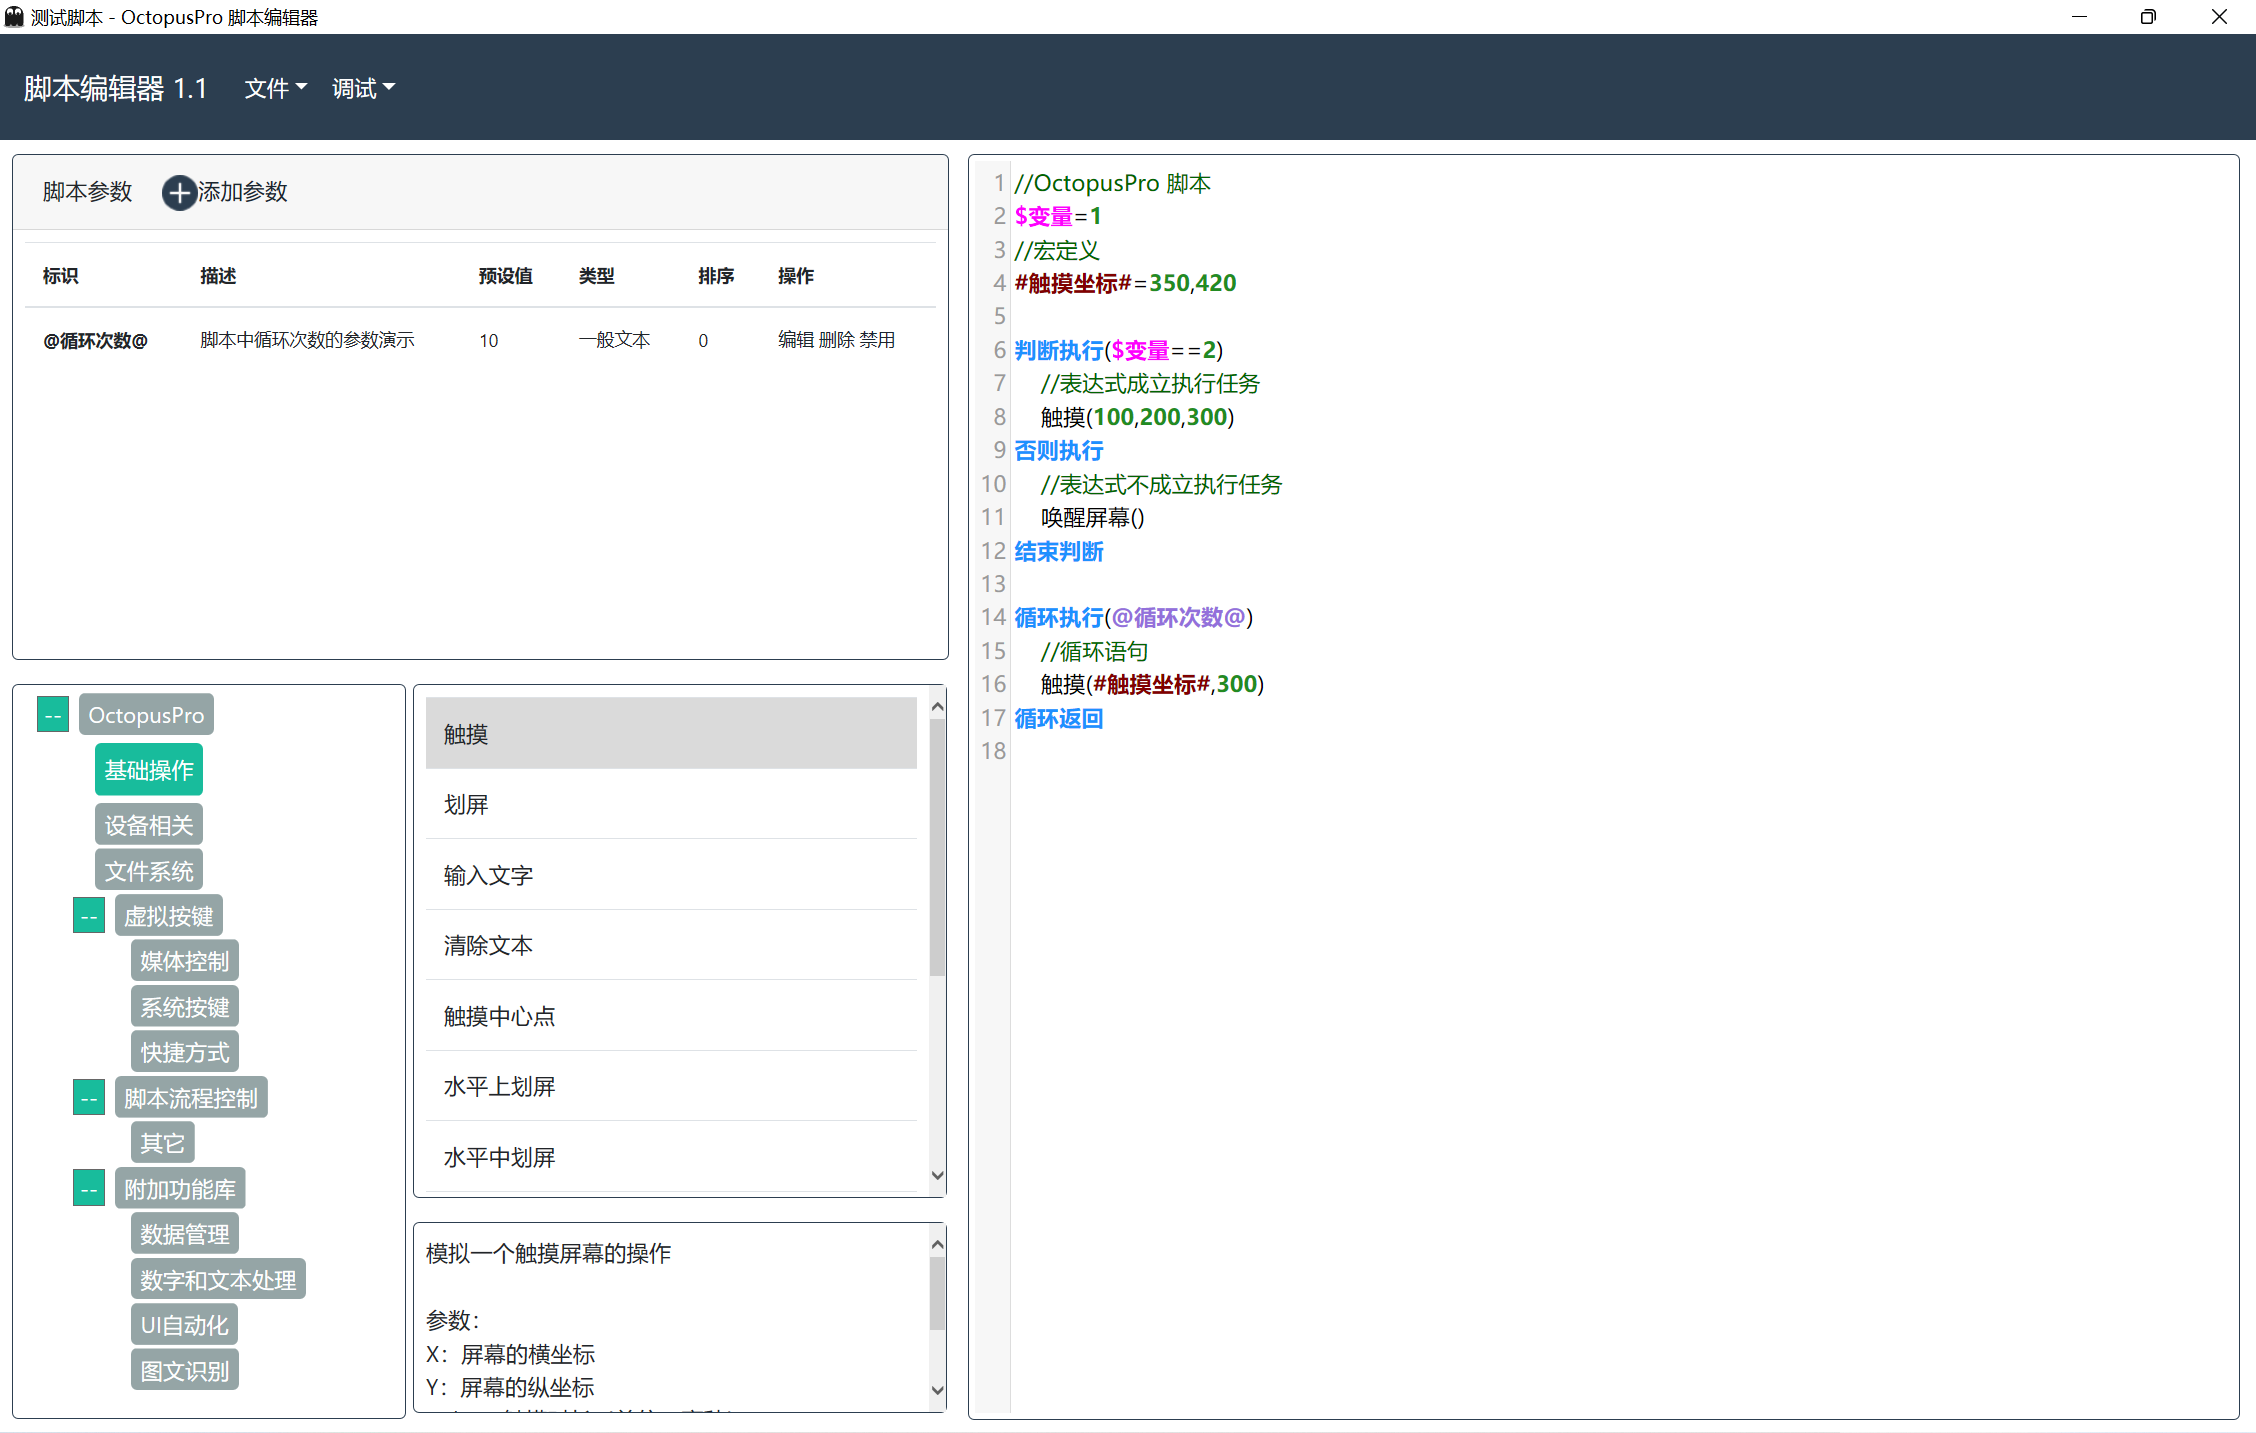Collapse the OctopusPro root tree node
Viewport: 2256px width, 1433px height.
coord(53,715)
